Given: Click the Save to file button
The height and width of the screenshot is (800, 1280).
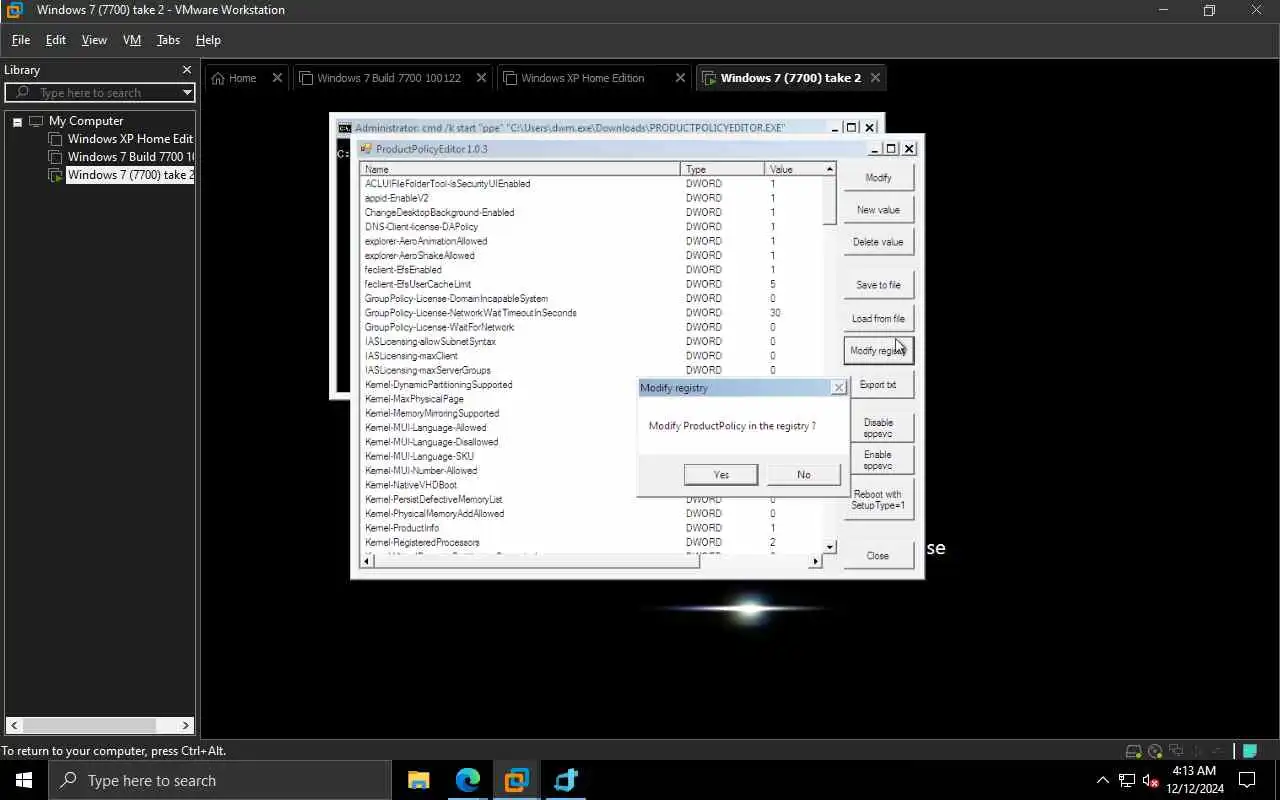Looking at the screenshot, I should 878,285.
